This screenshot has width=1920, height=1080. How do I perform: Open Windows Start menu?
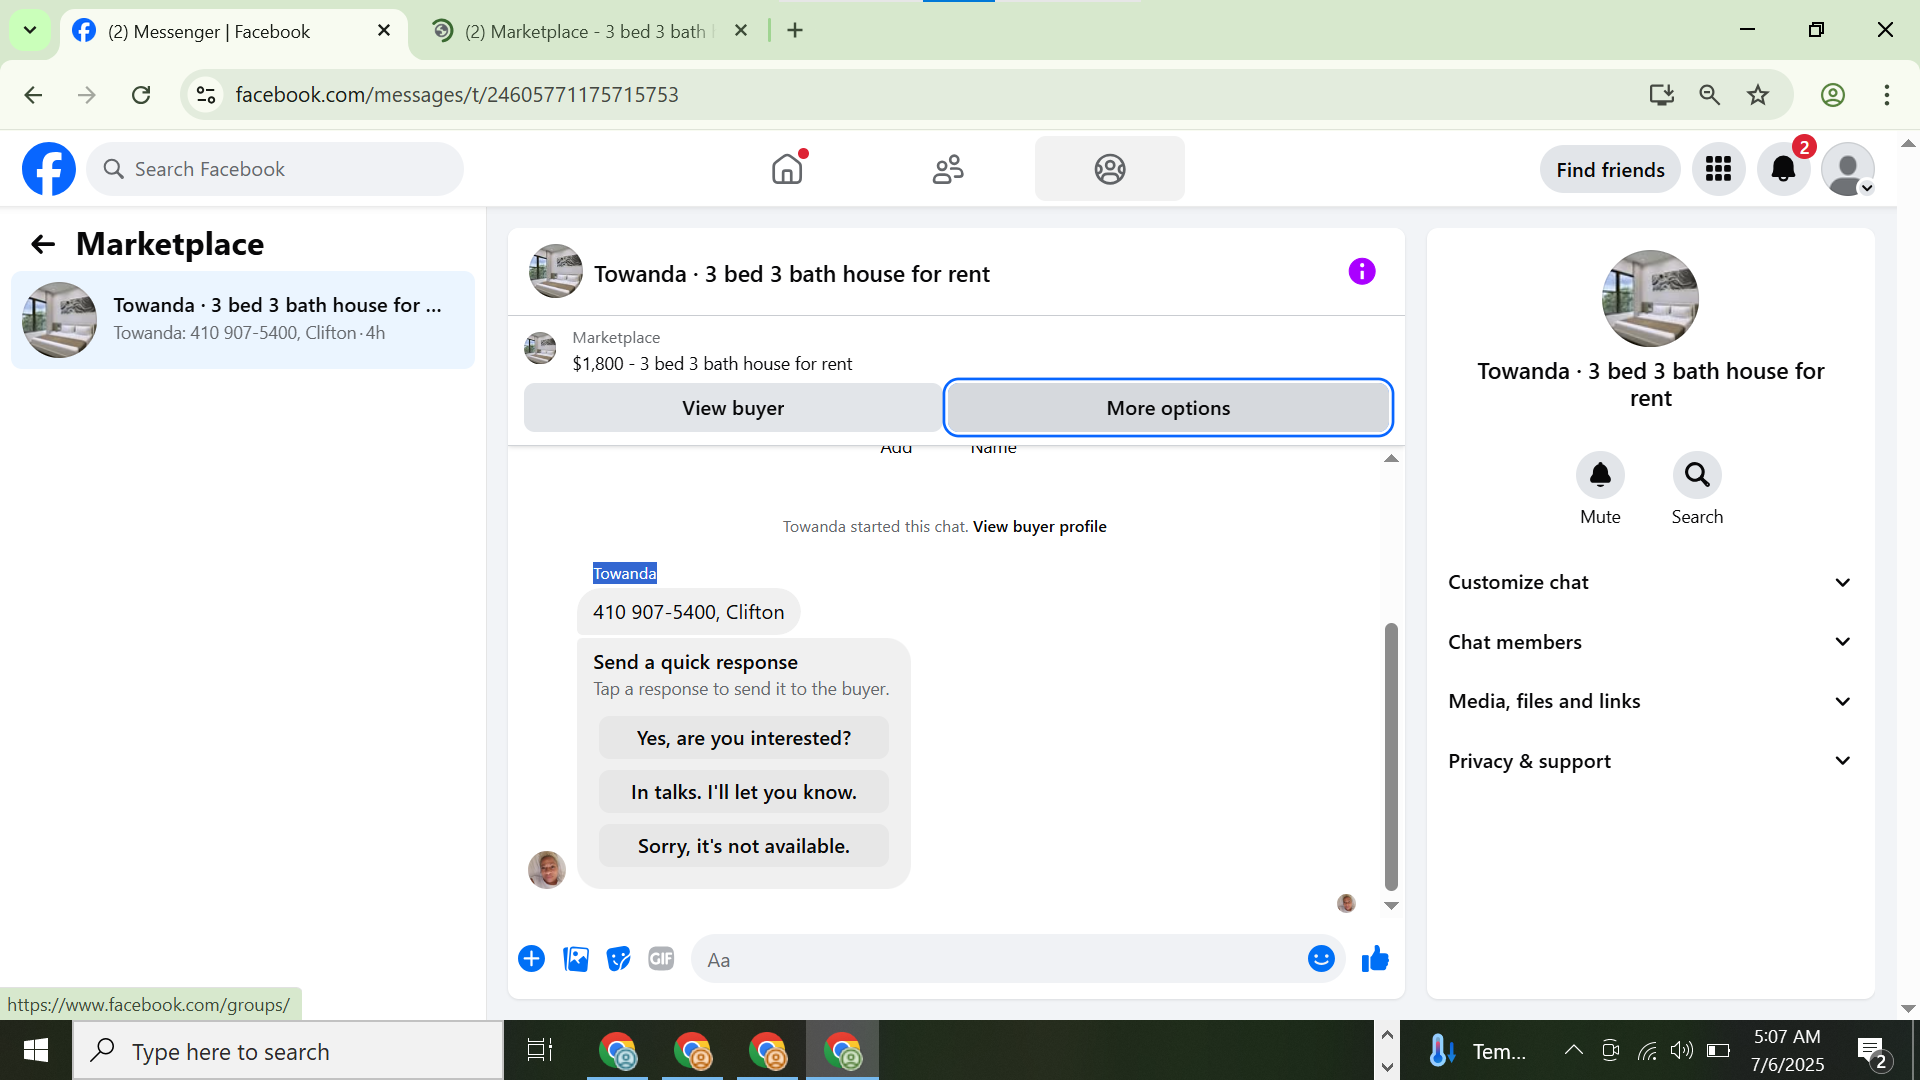(36, 1050)
